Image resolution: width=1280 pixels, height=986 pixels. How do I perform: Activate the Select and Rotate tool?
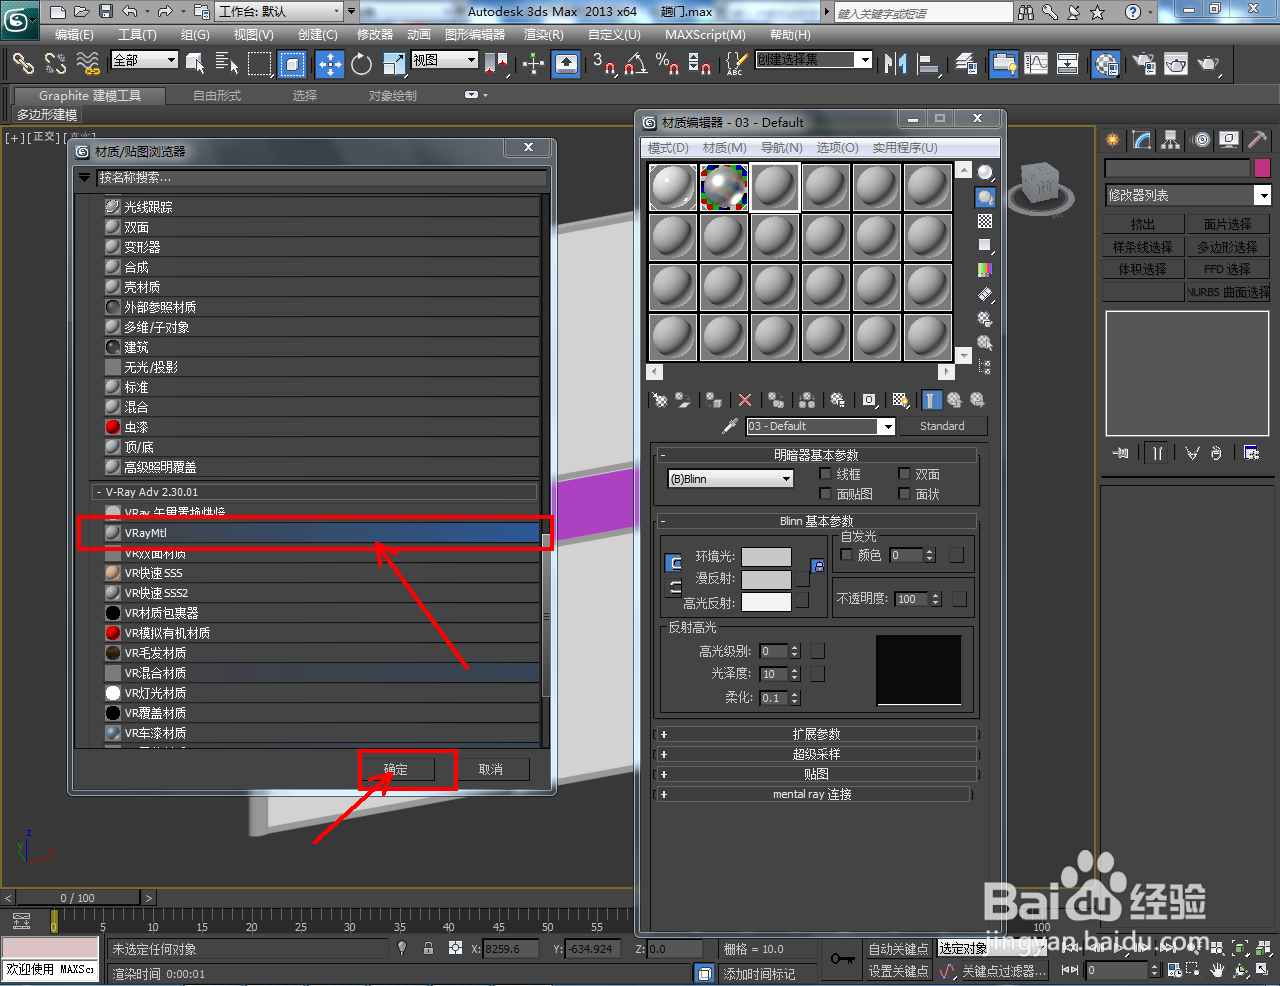pyautogui.click(x=361, y=65)
